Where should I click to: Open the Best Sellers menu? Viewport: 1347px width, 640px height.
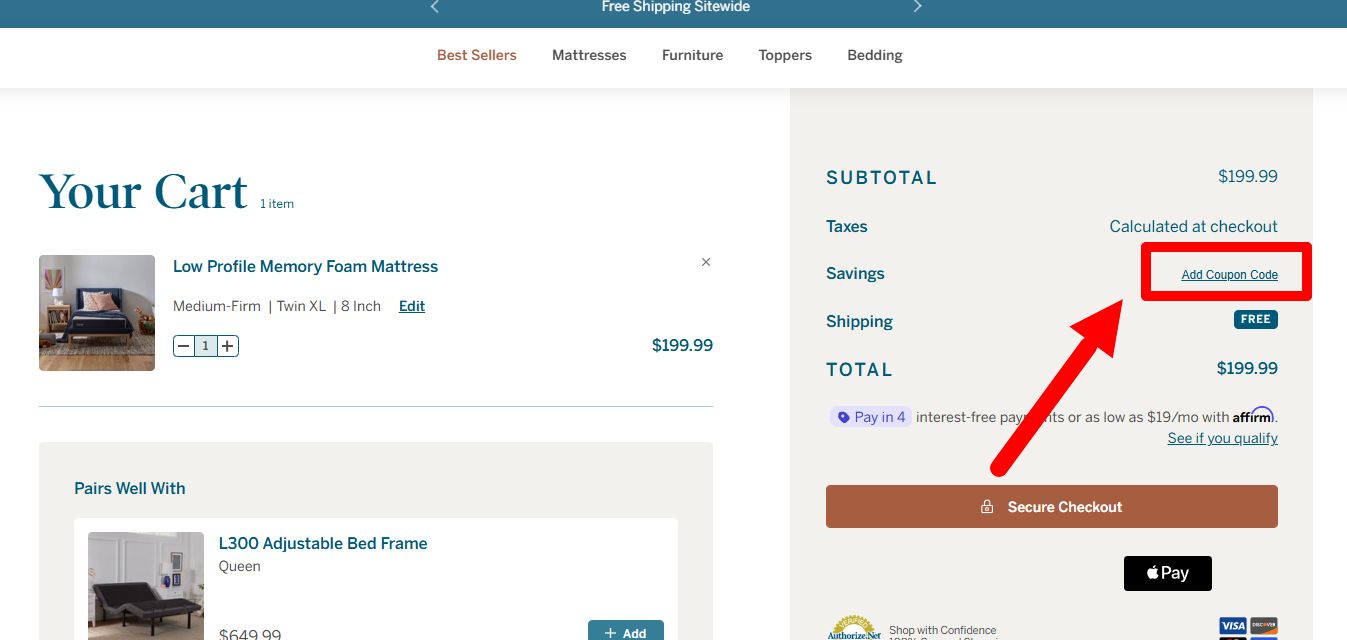(476, 55)
